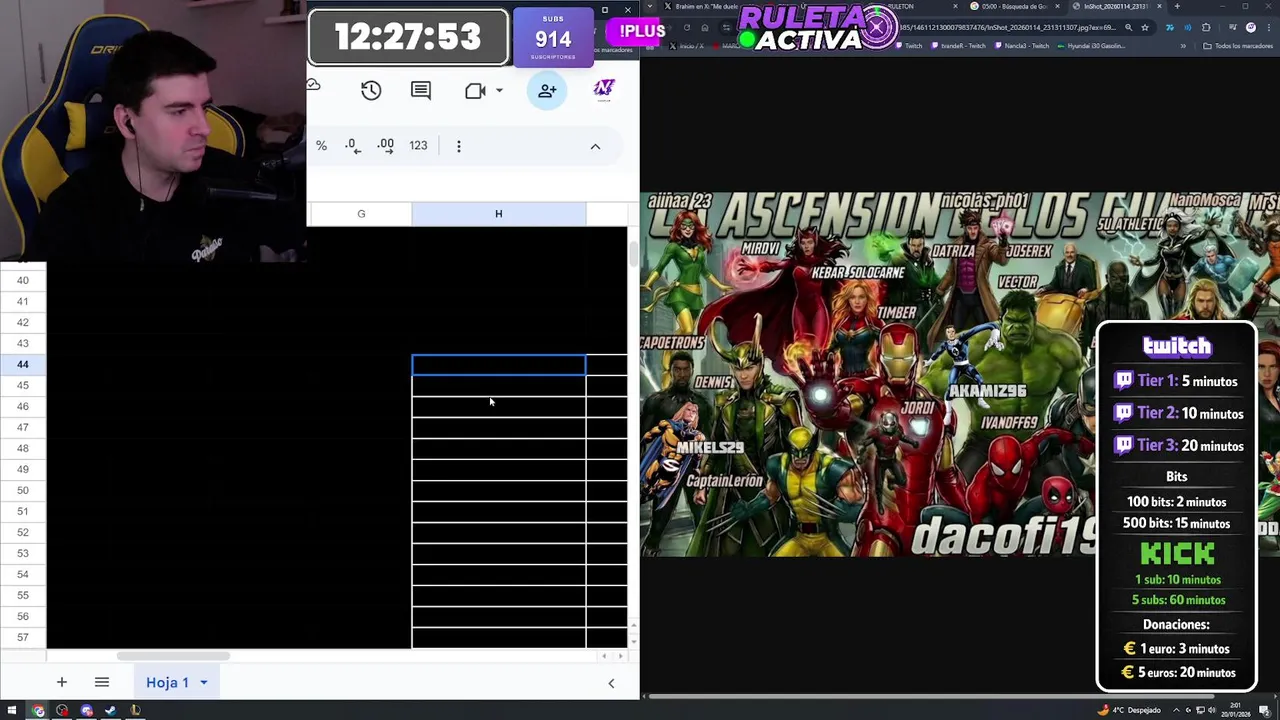This screenshot has height=720, width=1280.
Task: Click the cloud save status icon
Action: tap(313, 86)
